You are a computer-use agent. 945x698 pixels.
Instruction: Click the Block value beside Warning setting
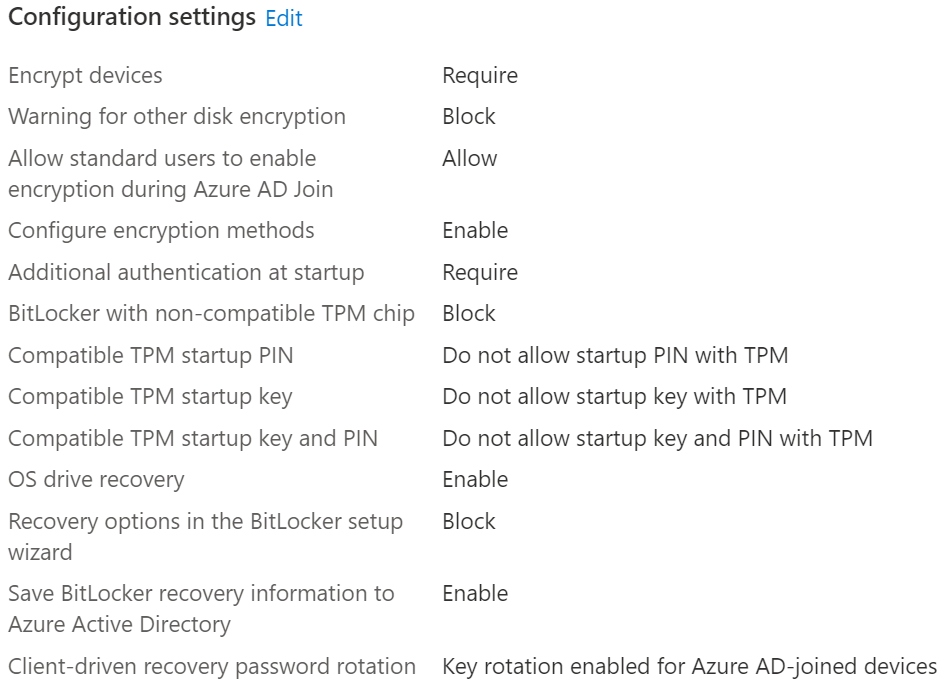[x=469, y=117]
